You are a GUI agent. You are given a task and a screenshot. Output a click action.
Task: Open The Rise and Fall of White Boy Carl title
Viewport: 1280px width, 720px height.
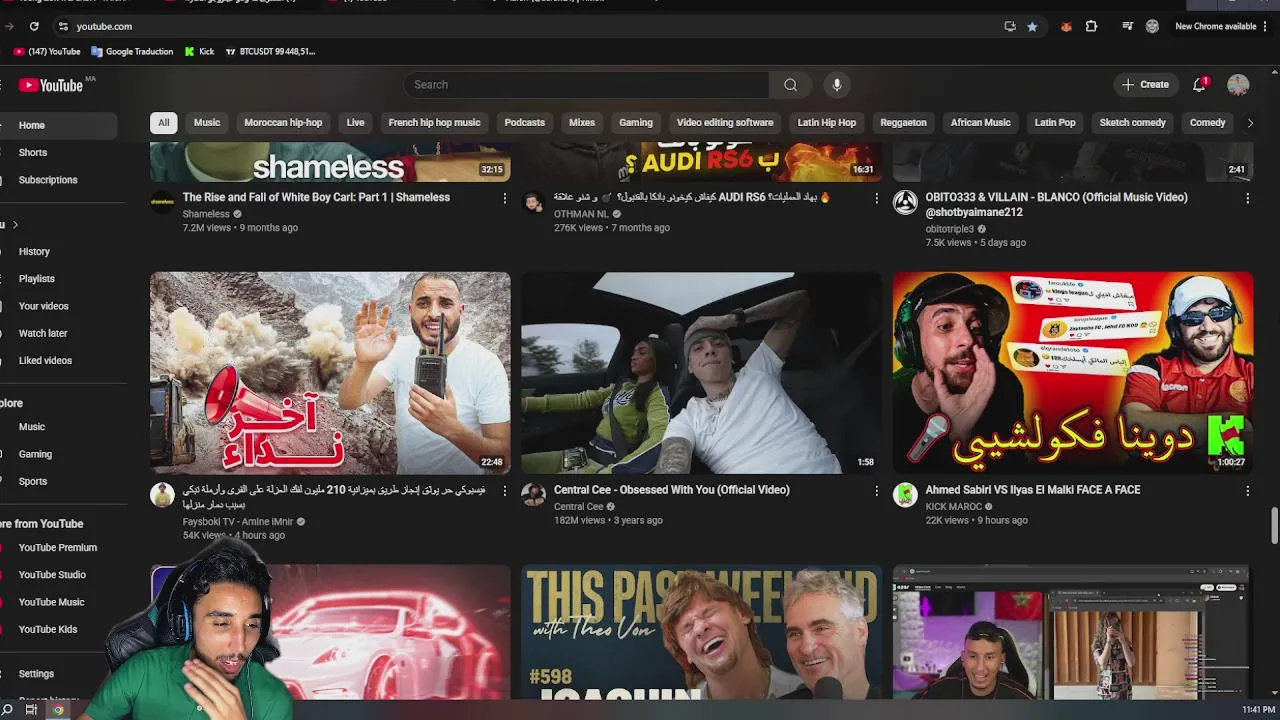pos(316,197)
